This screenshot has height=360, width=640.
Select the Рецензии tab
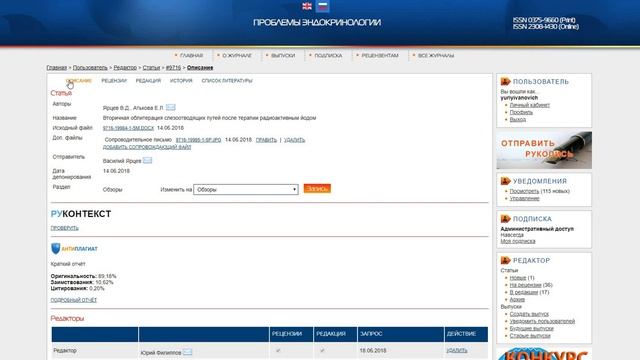(x=114, y=81)
